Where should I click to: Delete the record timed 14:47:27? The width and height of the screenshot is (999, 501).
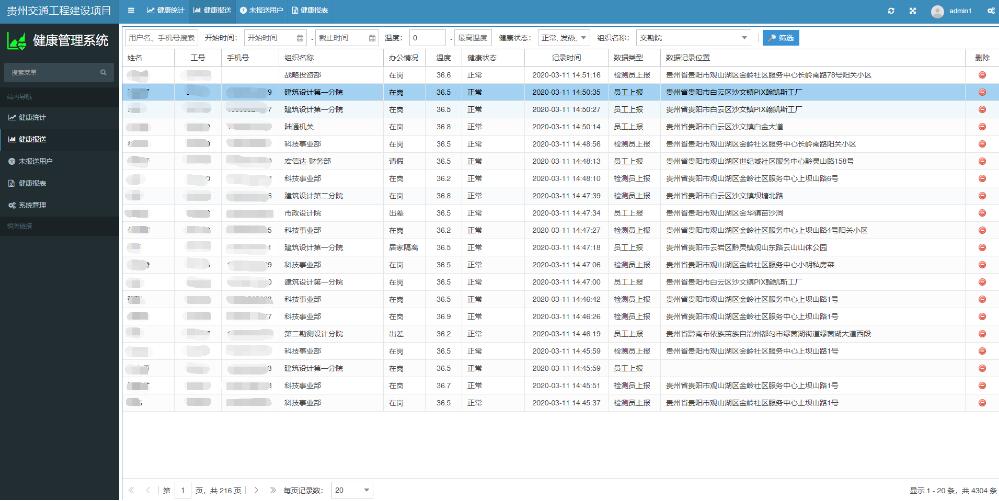(982, 230)
